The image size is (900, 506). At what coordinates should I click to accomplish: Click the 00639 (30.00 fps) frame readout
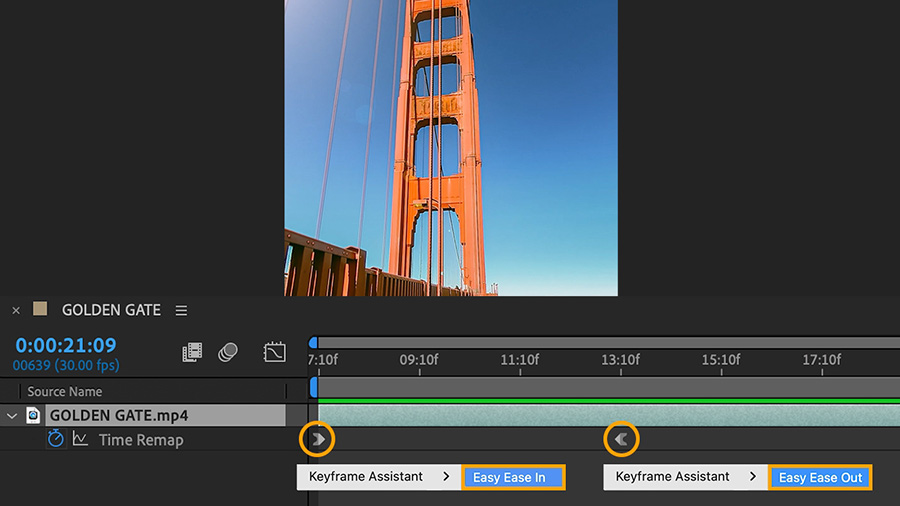click(66, 365)
